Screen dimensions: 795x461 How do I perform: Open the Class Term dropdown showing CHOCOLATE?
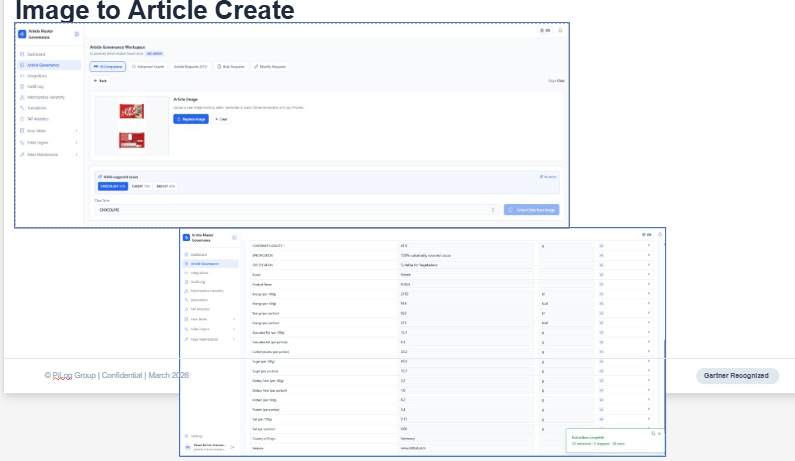pyautogui.click(x=297, y=210)
